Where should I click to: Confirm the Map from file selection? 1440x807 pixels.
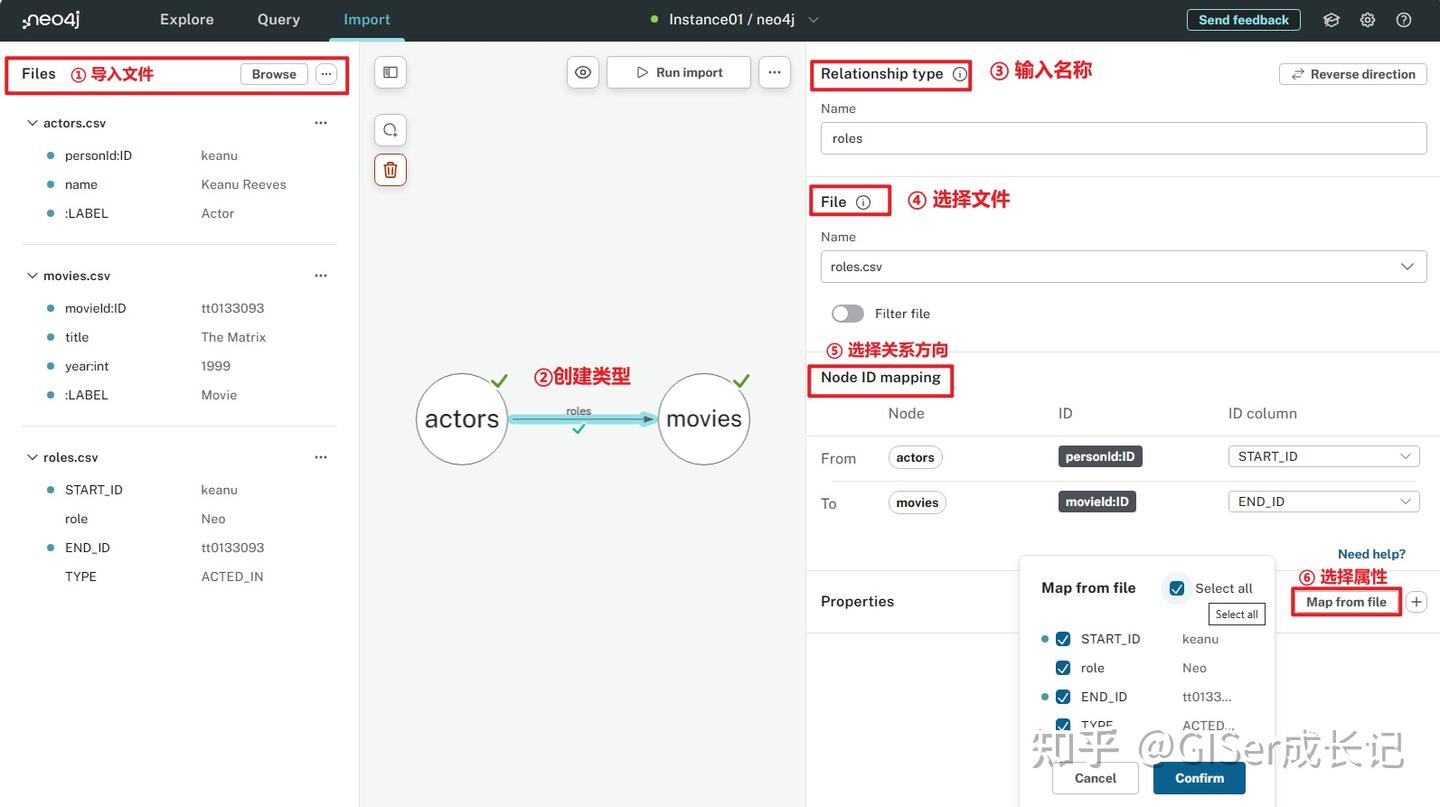1199,778
